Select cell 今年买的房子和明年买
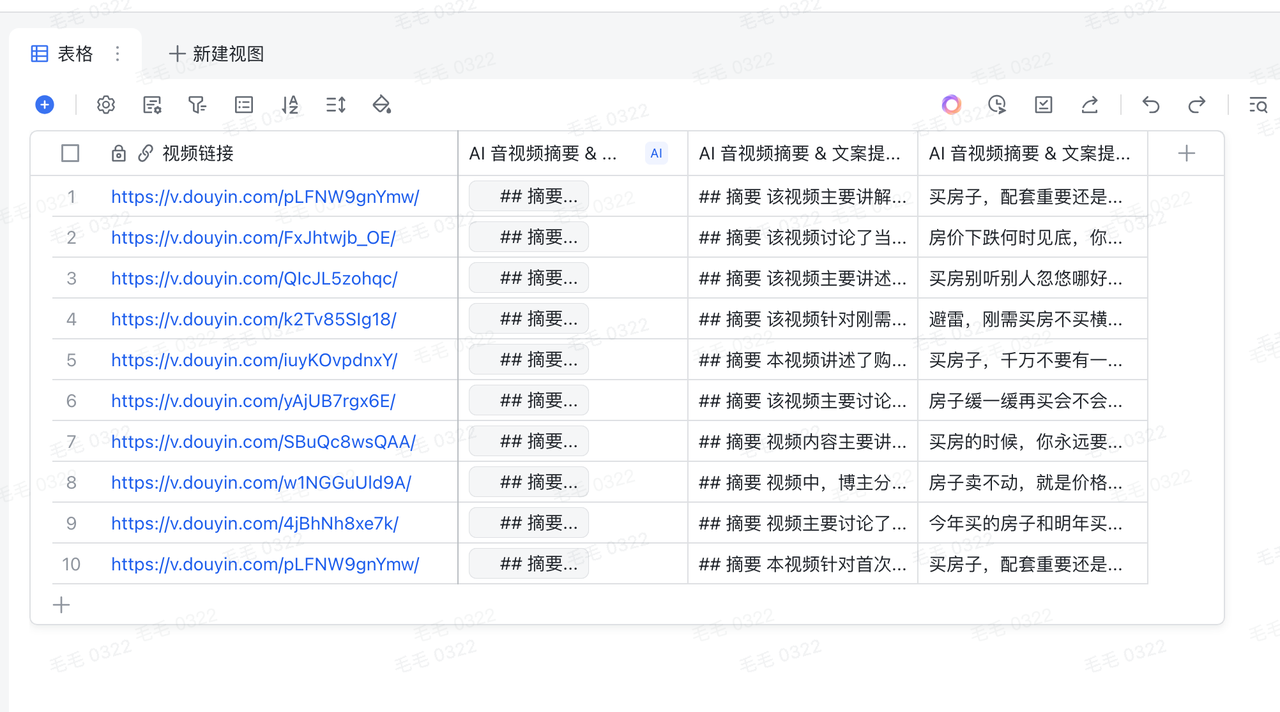The image size is (1280, 712). point(1033,524)
